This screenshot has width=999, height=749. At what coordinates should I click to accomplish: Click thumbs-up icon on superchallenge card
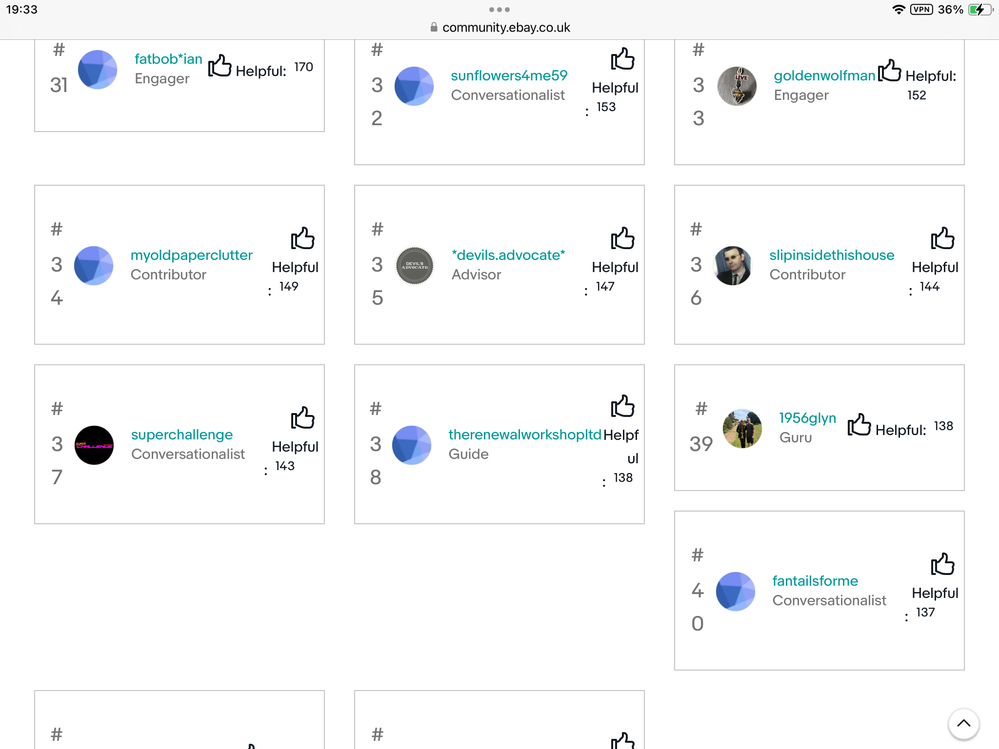tap(303, 418)
